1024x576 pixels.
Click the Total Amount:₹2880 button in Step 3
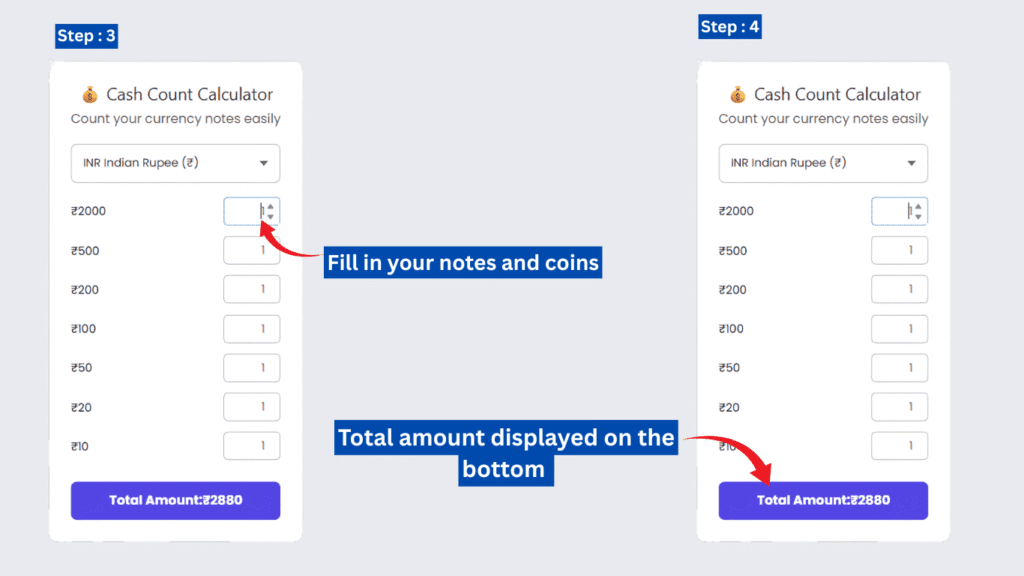pyautogui.click(x=175, y=500)
